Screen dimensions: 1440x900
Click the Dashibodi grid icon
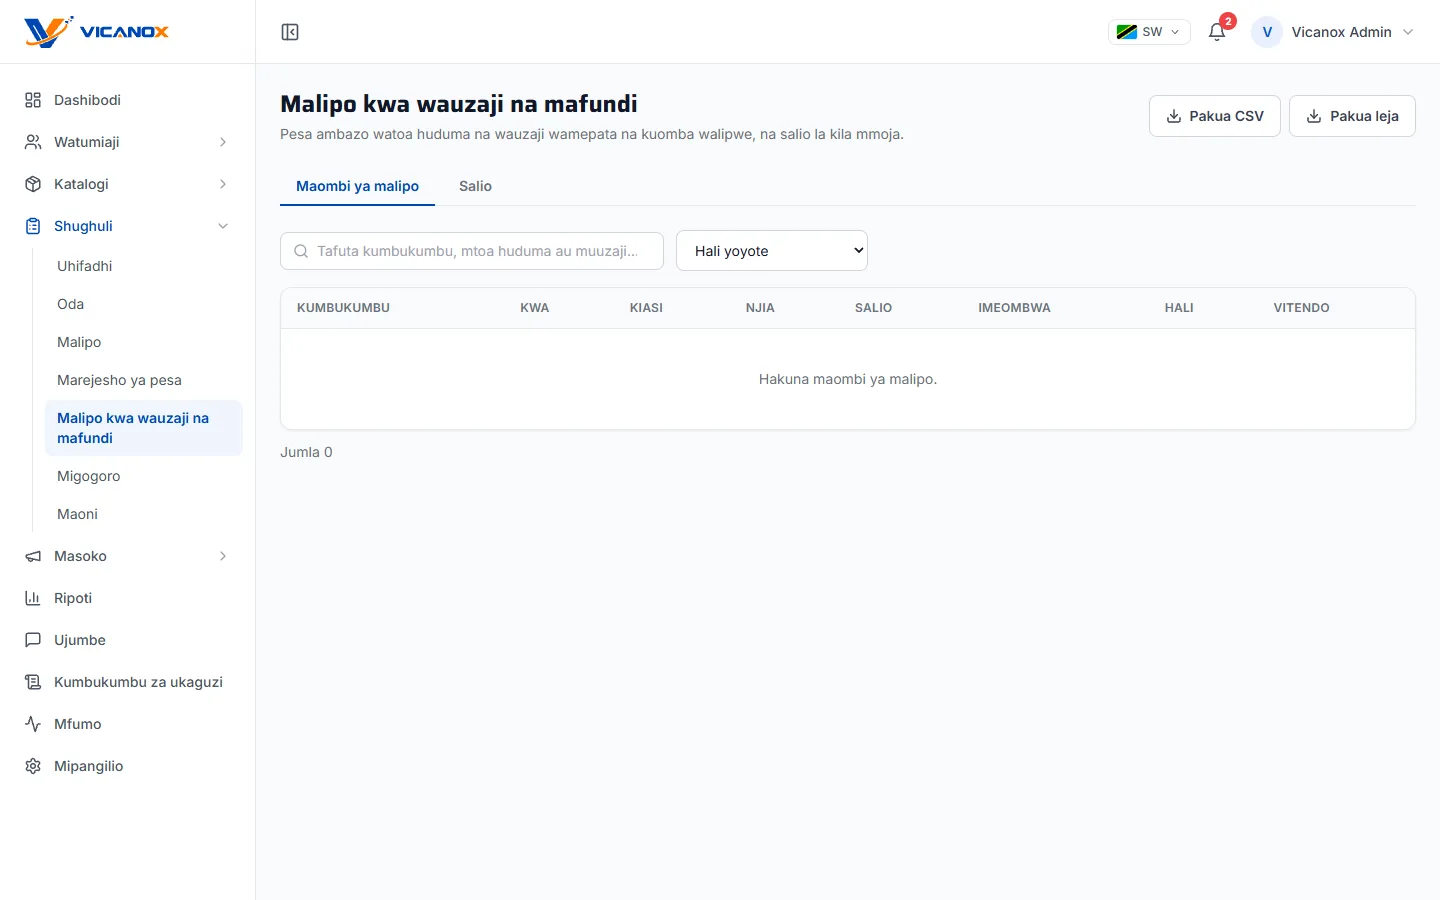click(33, 100)
